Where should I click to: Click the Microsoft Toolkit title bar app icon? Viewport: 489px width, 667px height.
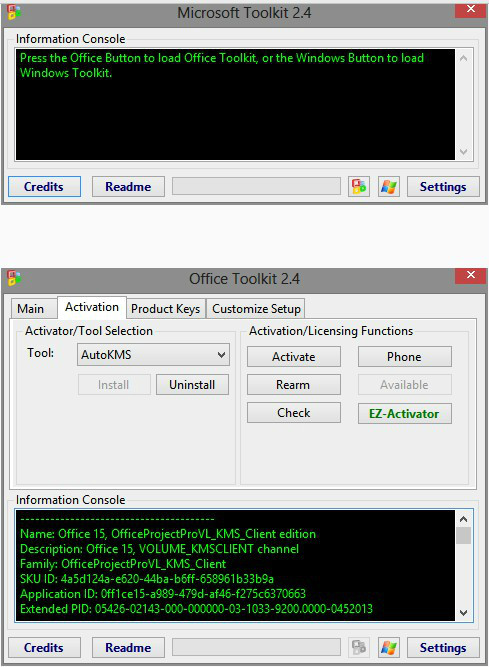(14, 12)
